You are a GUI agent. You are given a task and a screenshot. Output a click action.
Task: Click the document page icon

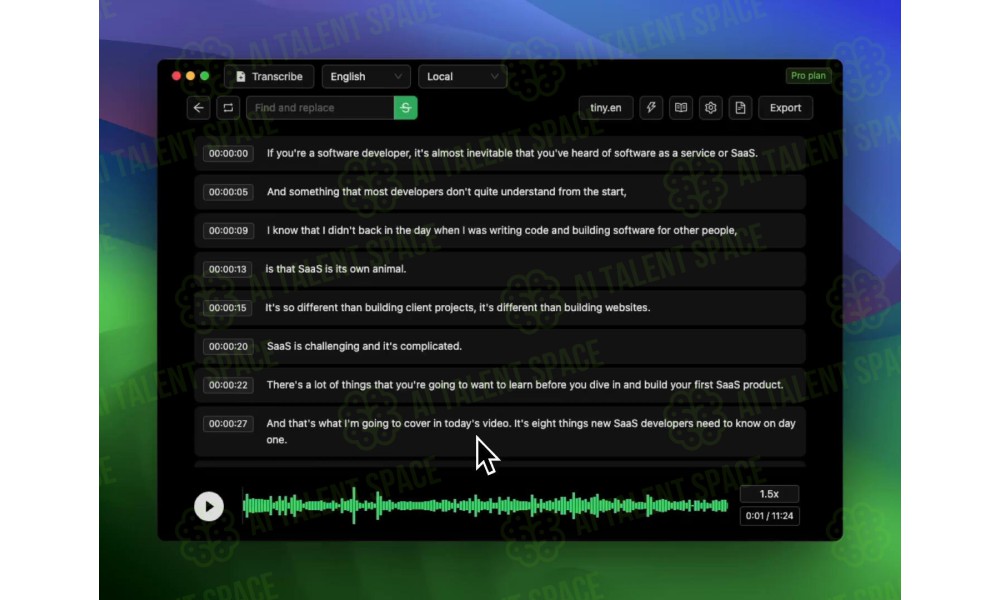pyautogui.click(x=740, y=108)
